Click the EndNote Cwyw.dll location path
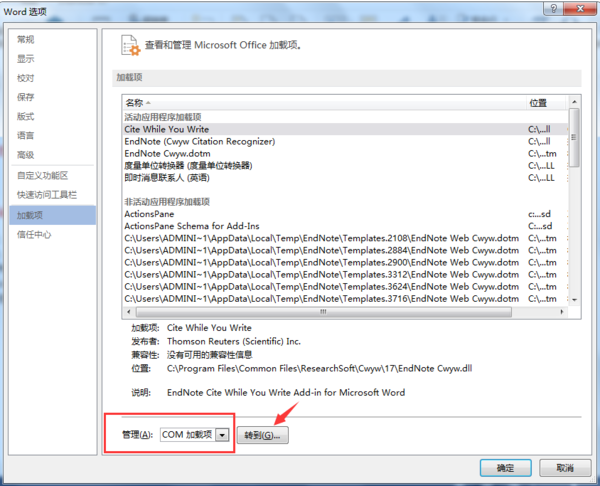The image size is (600, 486). click(320, 369)
